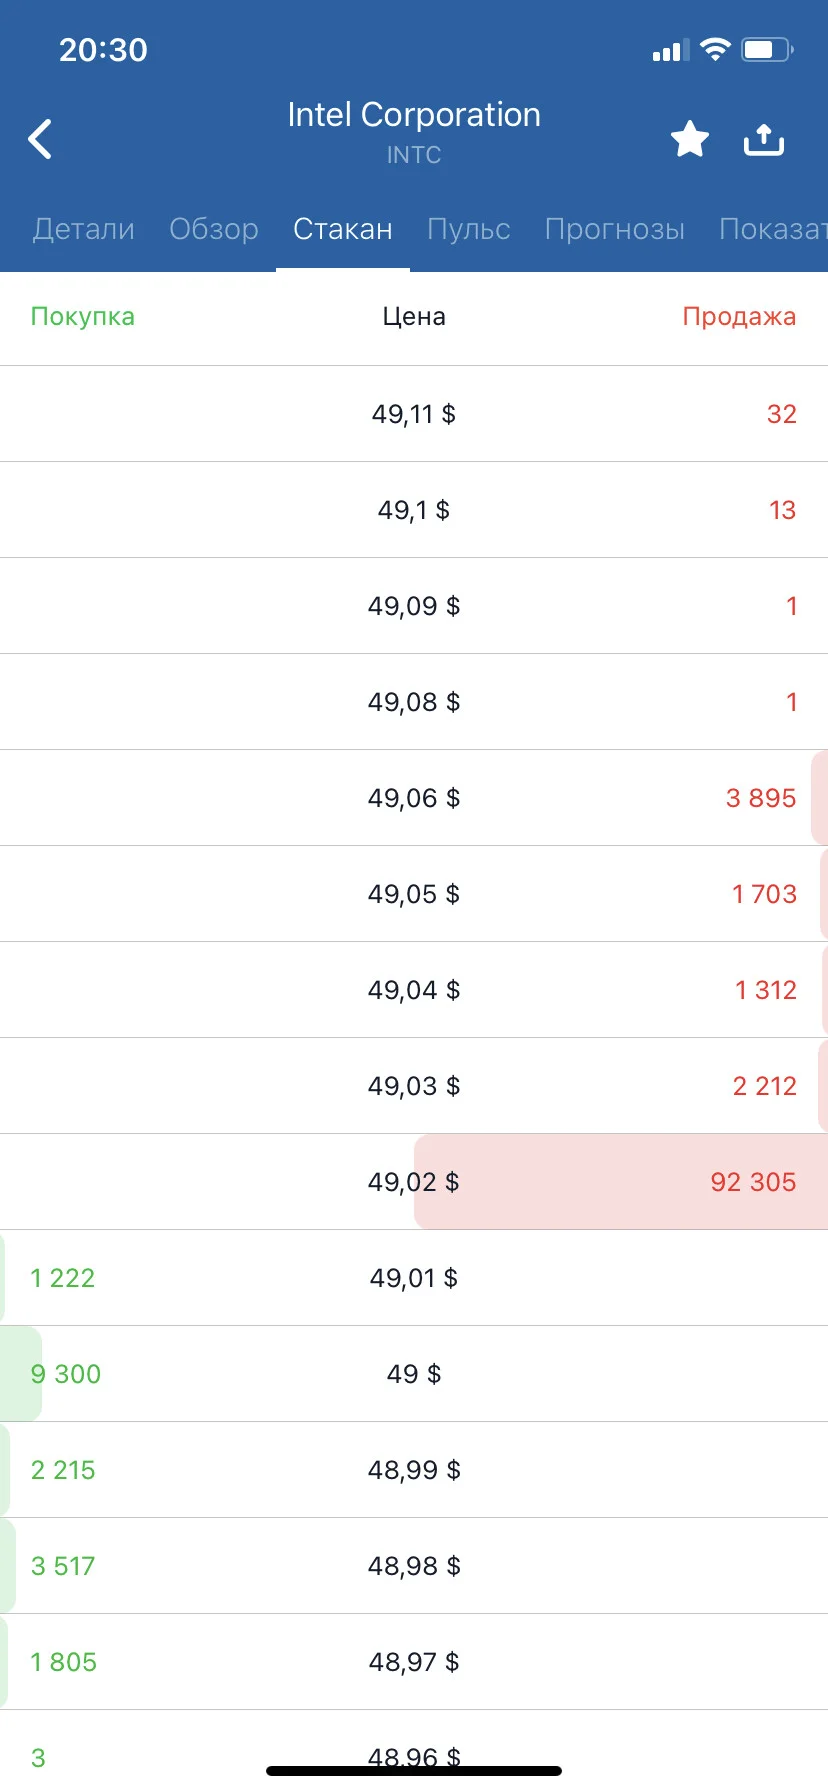Viewport: 828px width, 1792px height.
Task: Tap the 9 300 buy order
Action: (x=66, y=1374)
